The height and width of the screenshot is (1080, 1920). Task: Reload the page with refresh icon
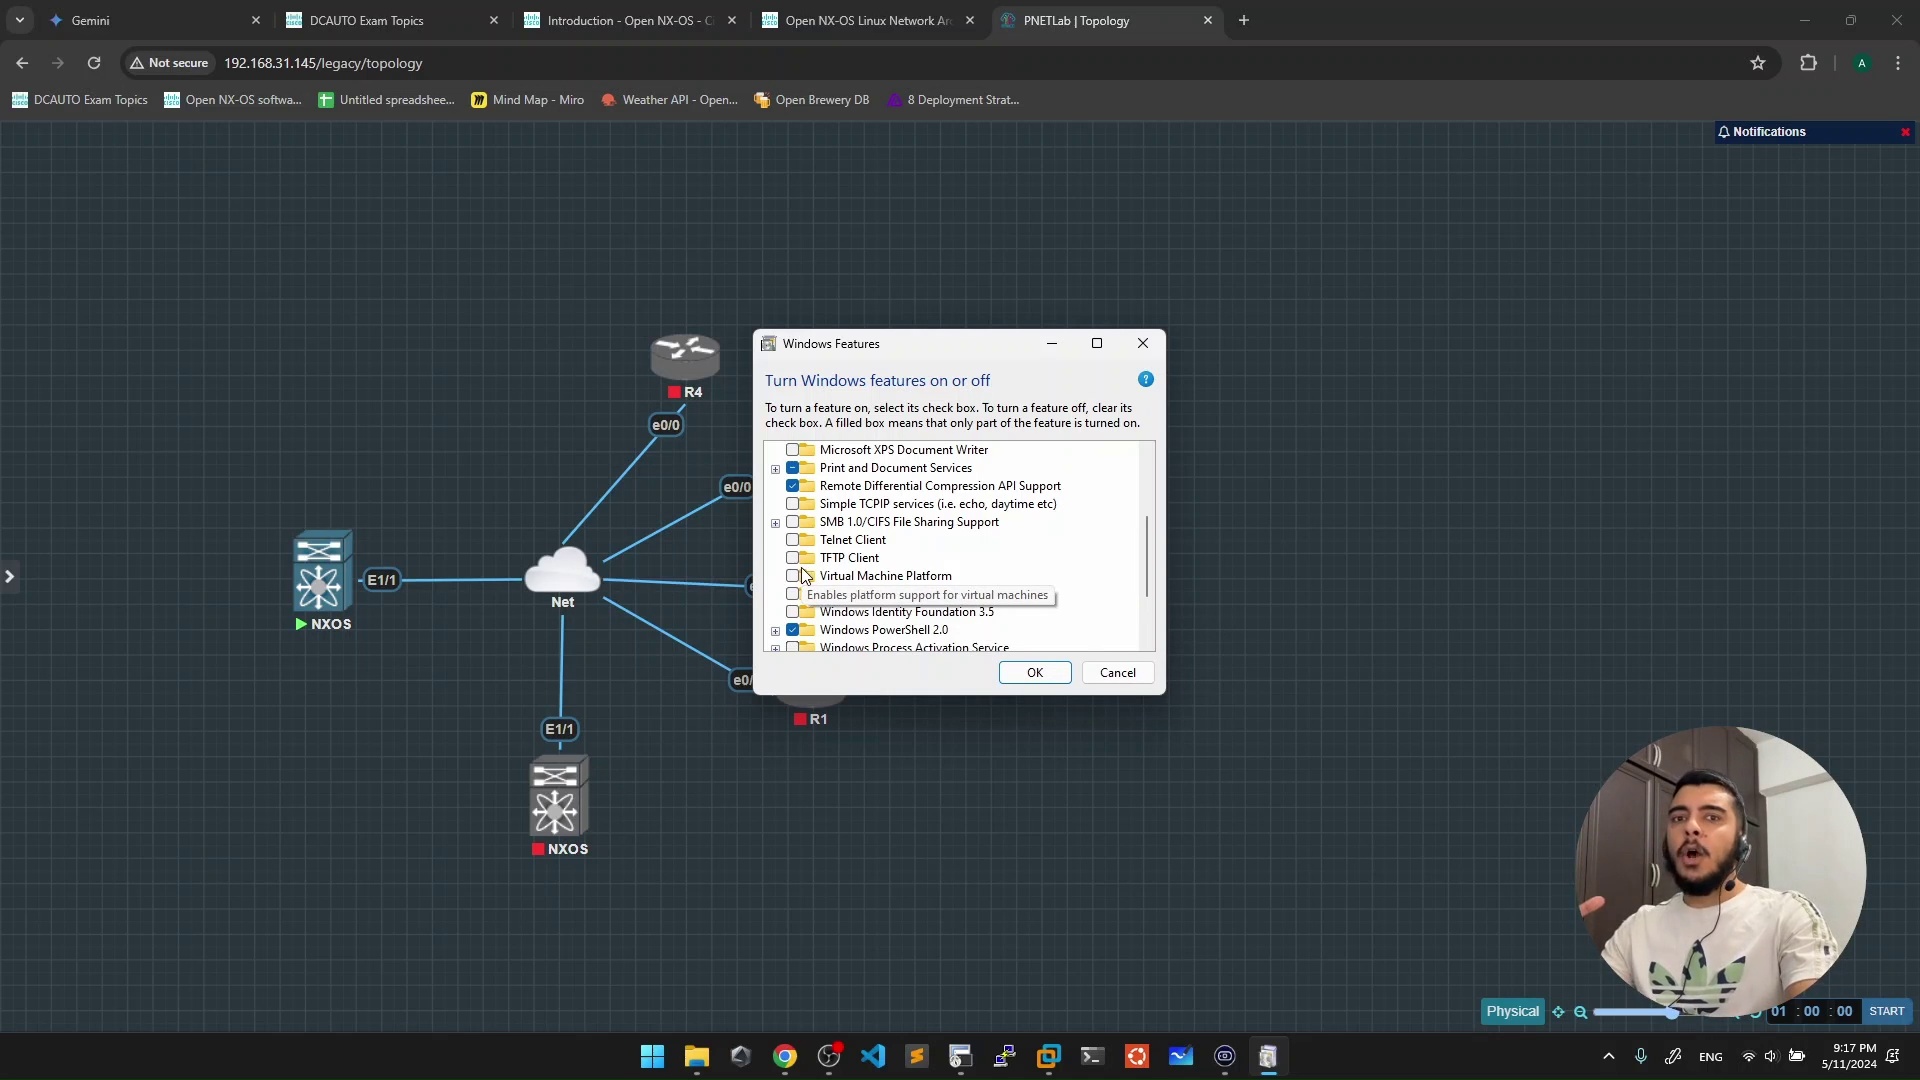pos(94,63)
